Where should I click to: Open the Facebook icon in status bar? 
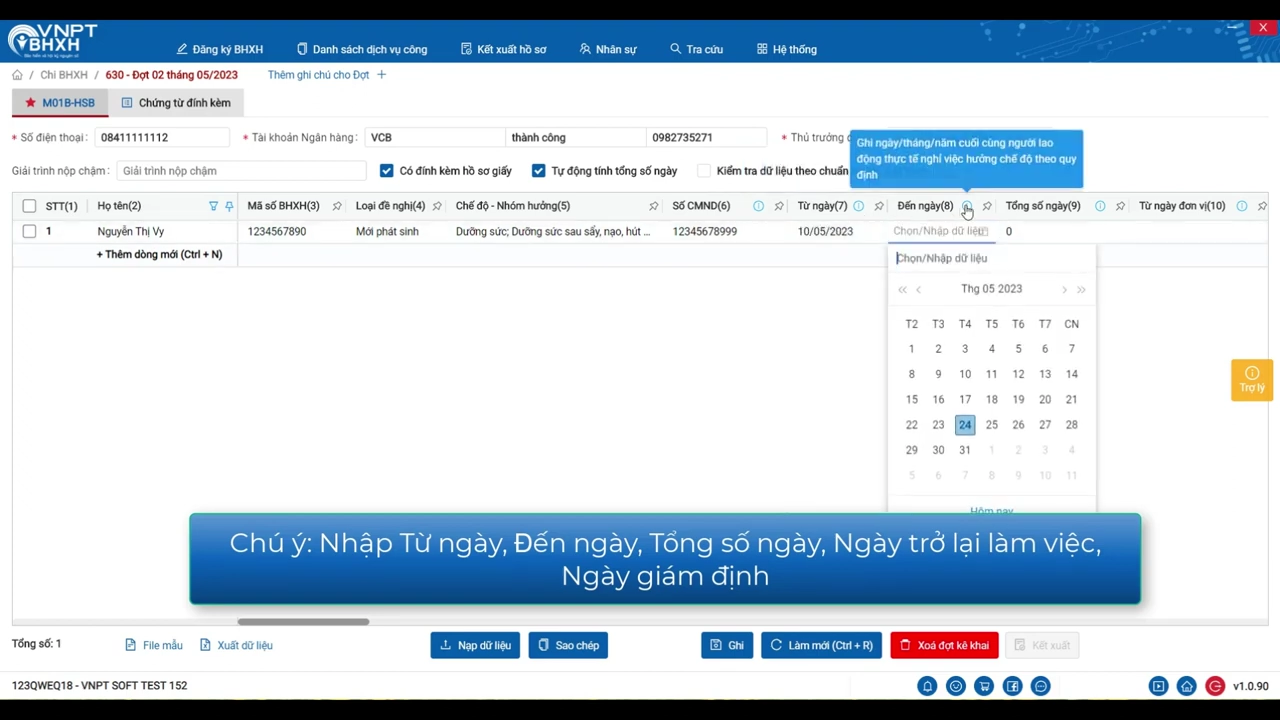(1013, 686)
